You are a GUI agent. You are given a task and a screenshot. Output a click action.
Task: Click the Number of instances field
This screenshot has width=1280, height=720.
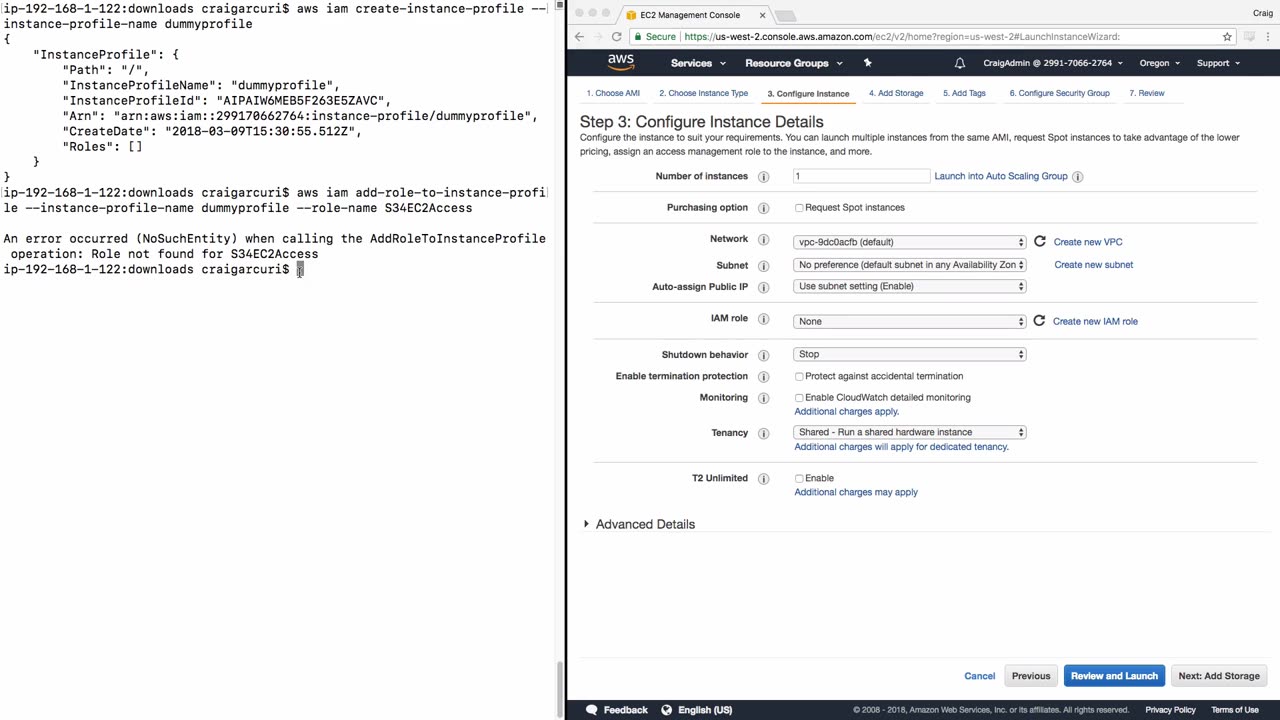pos(862,176)
